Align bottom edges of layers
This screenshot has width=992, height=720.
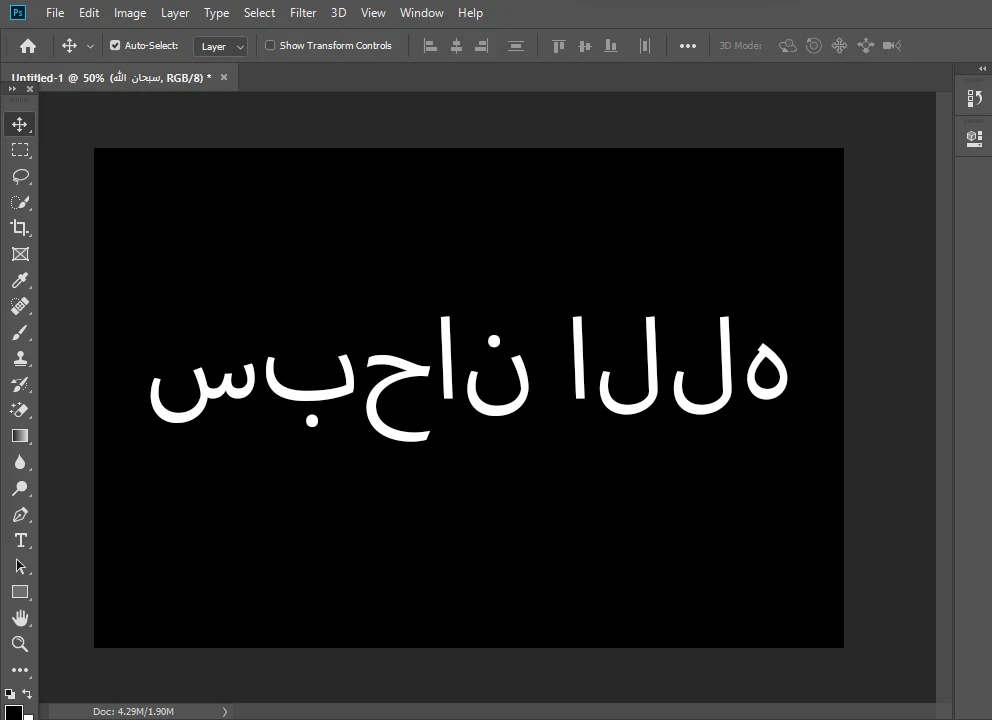[x=611, y=46]
